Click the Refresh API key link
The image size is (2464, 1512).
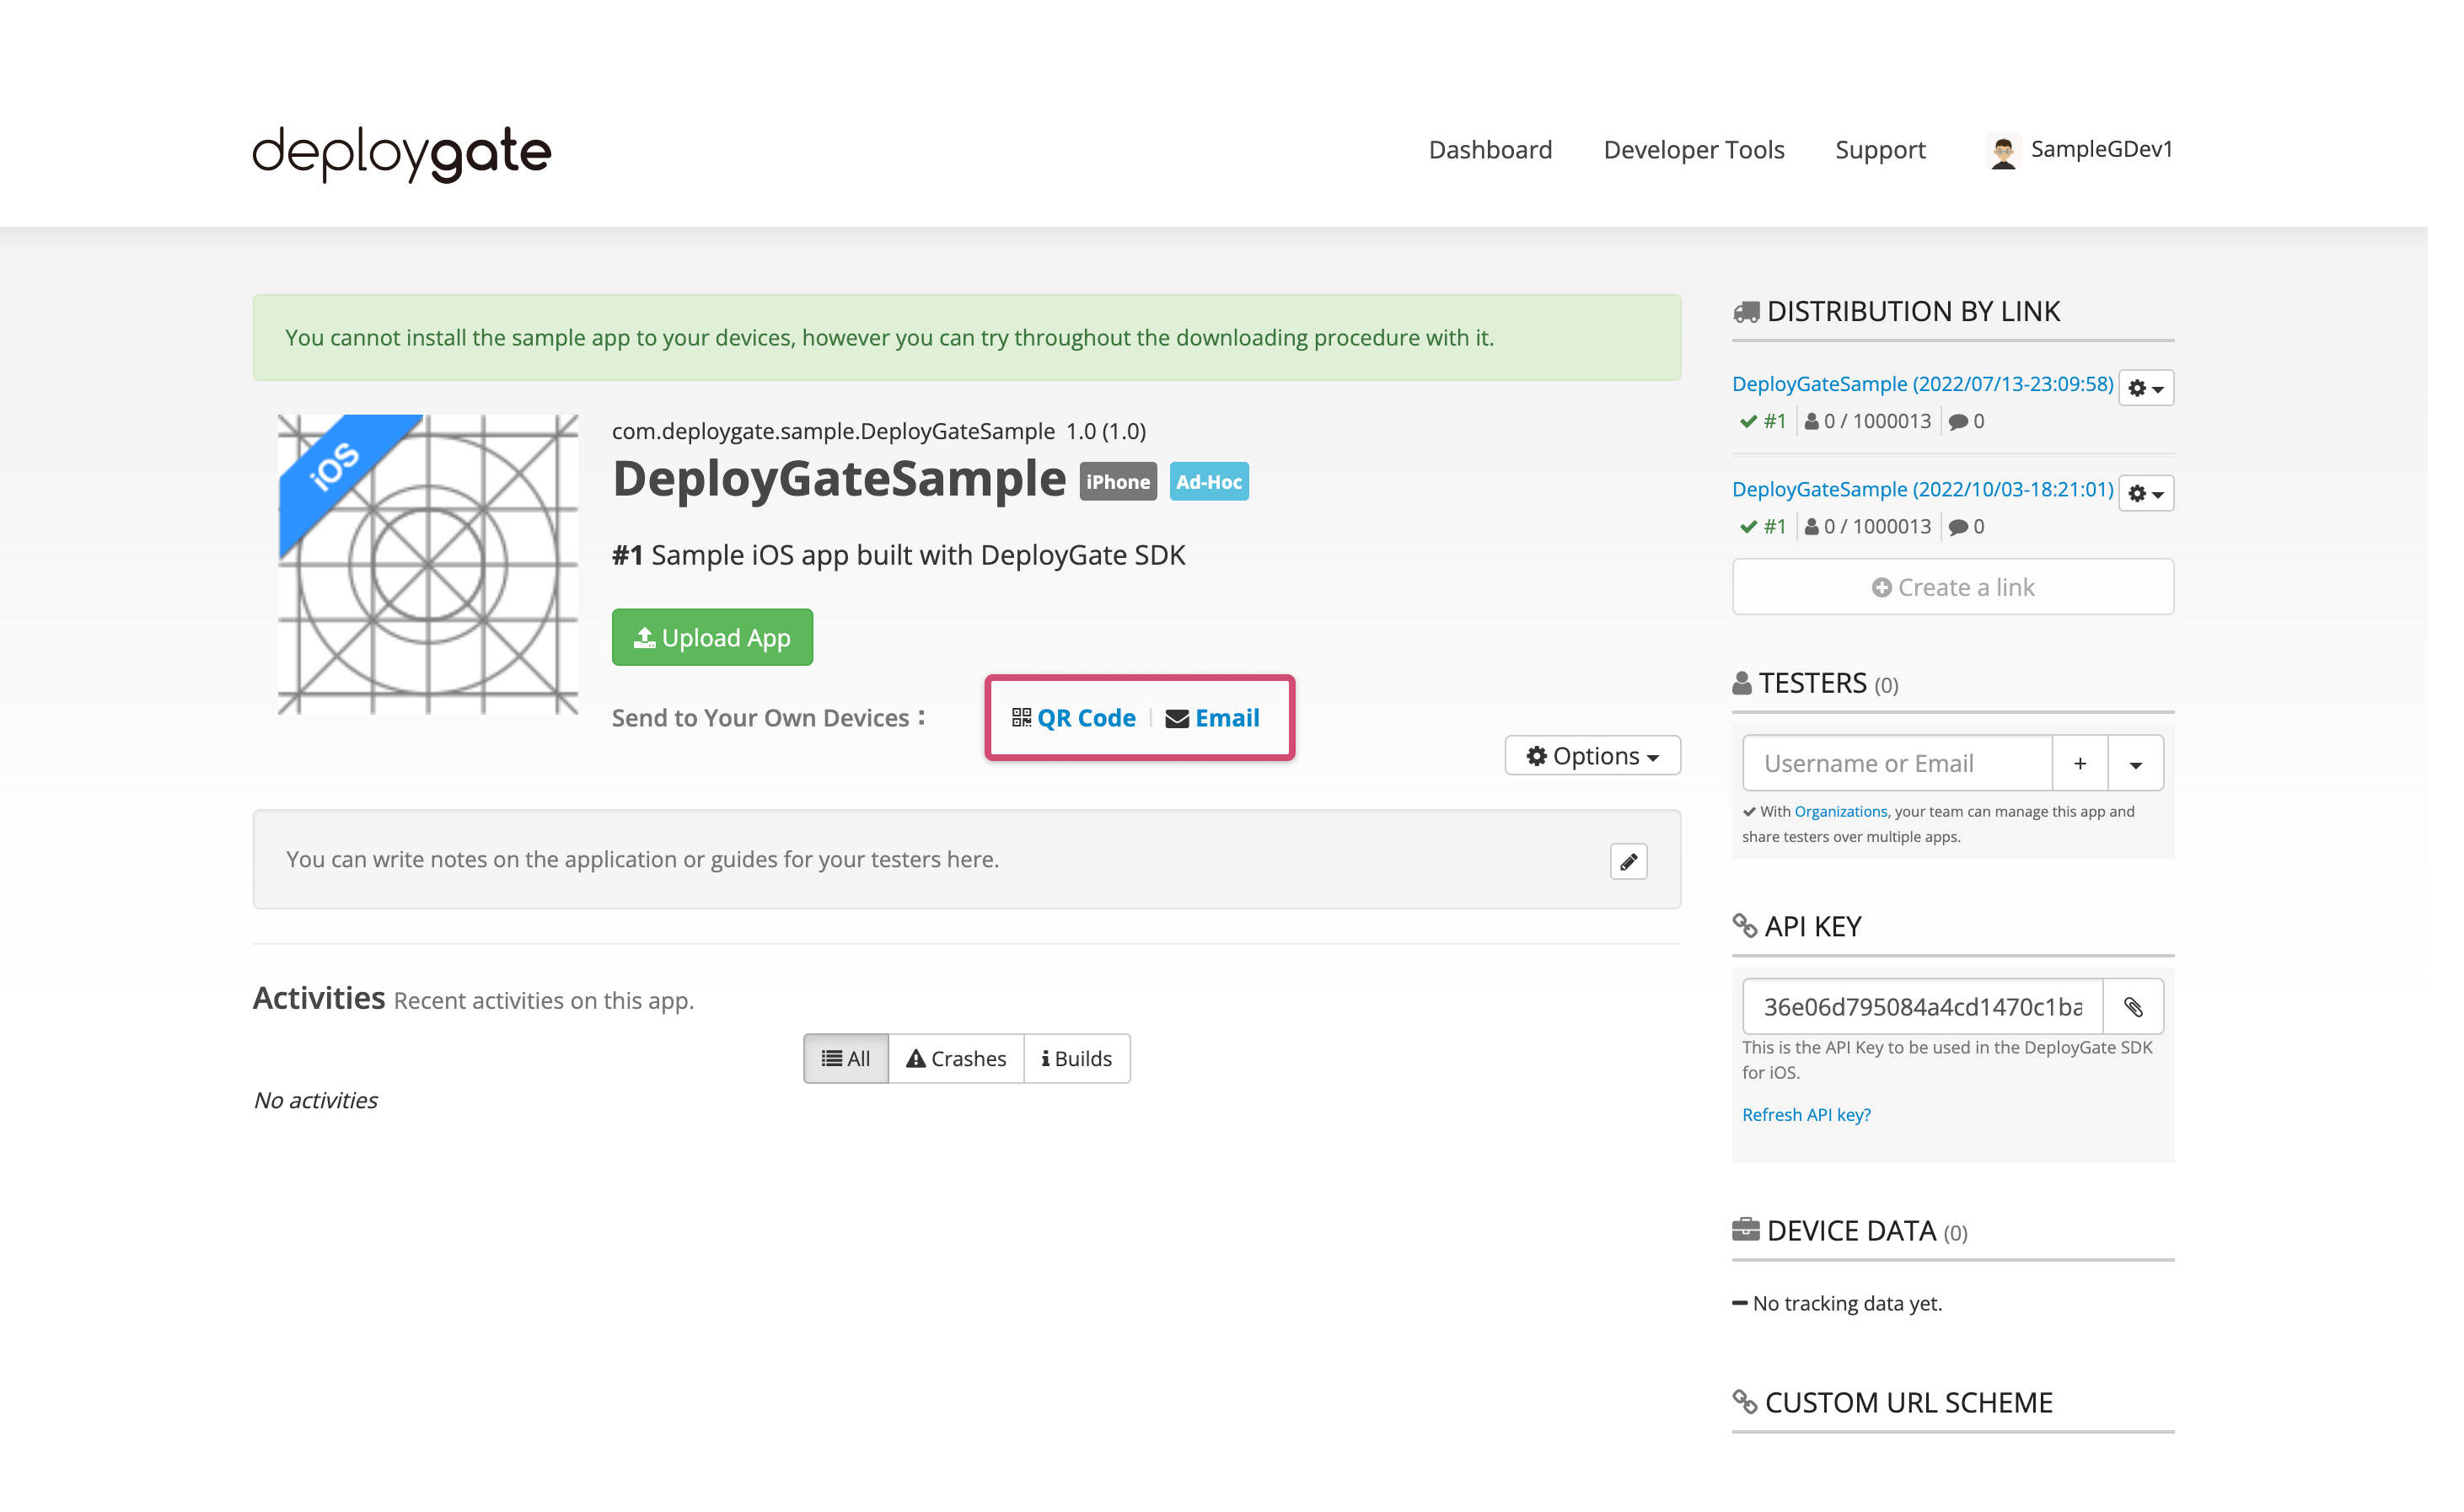(x=1805, y=1114)
